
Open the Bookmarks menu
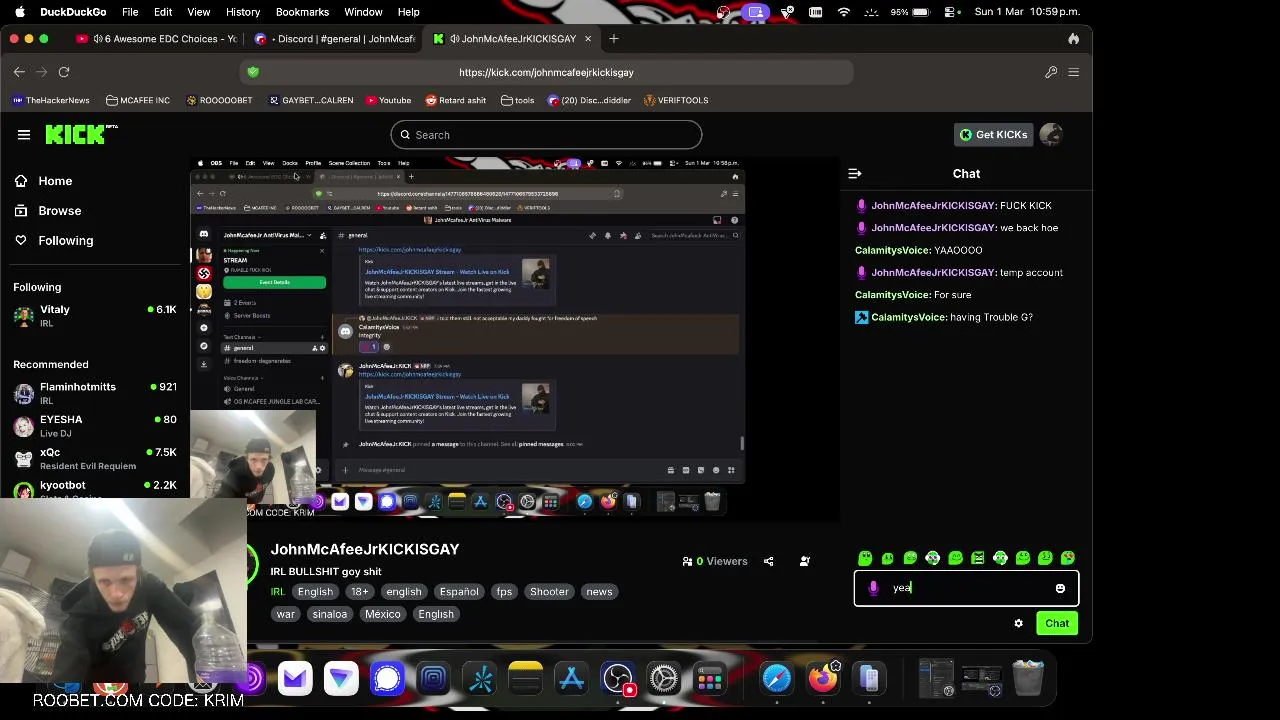[x=302, y=12]
